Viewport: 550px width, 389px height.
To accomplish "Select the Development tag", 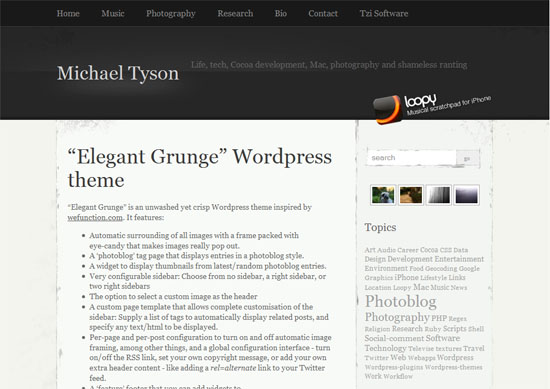I will (410, 259).
